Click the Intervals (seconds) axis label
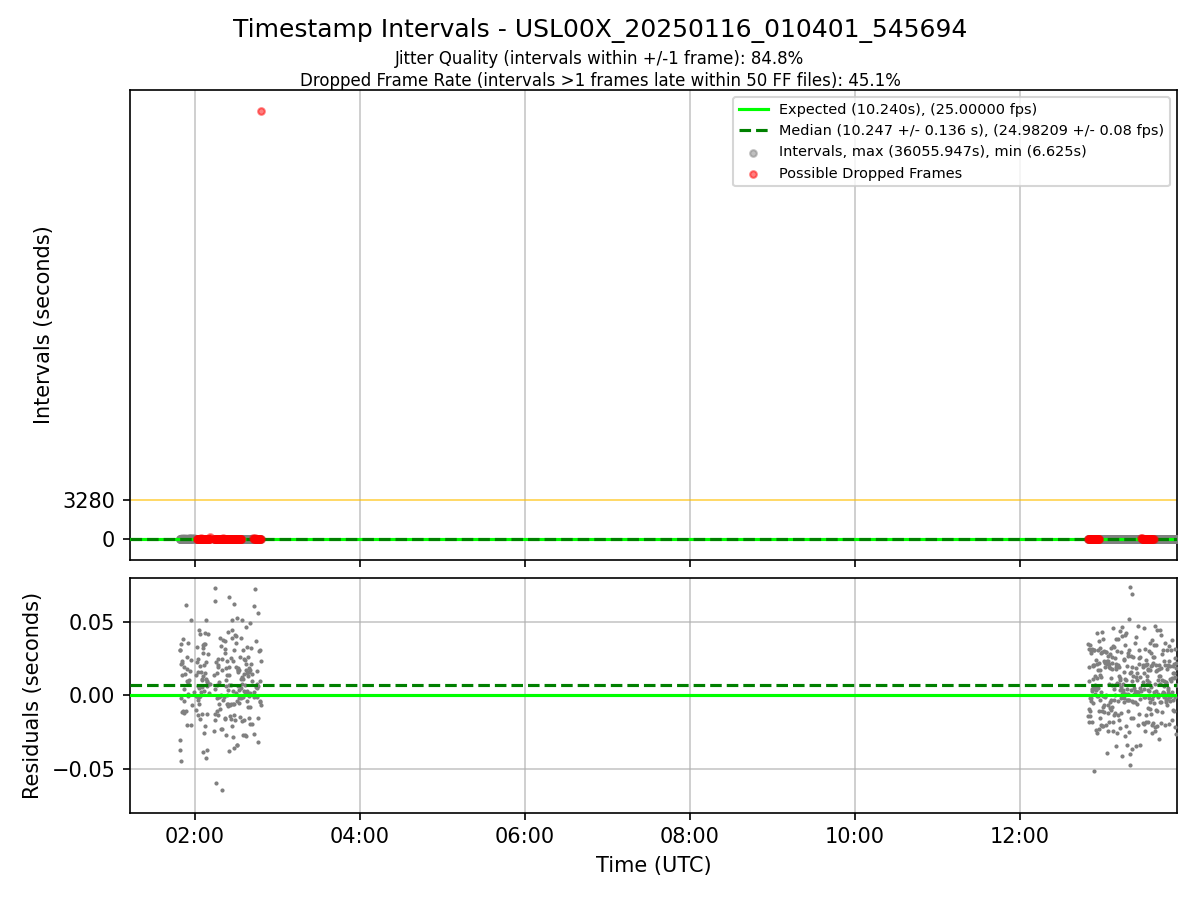 coord(43,325)
